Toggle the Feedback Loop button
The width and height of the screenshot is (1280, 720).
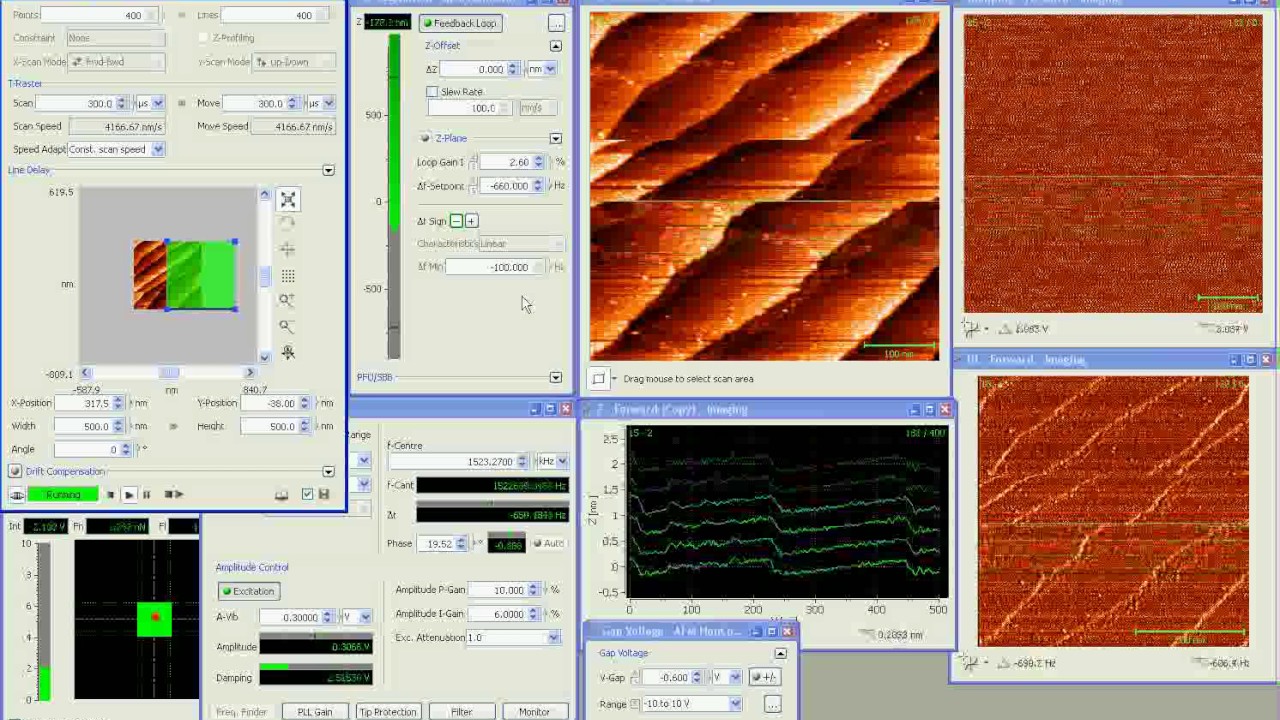tap(460, 23)
